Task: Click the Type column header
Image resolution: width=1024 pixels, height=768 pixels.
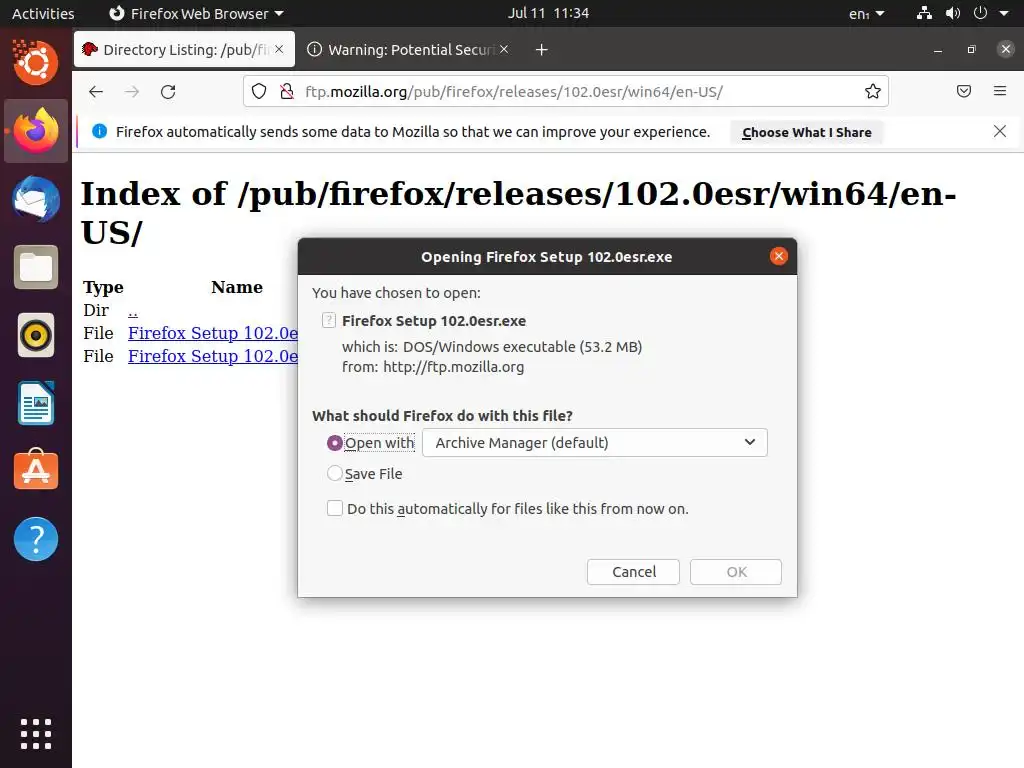Action: click(x=103, y=287)
